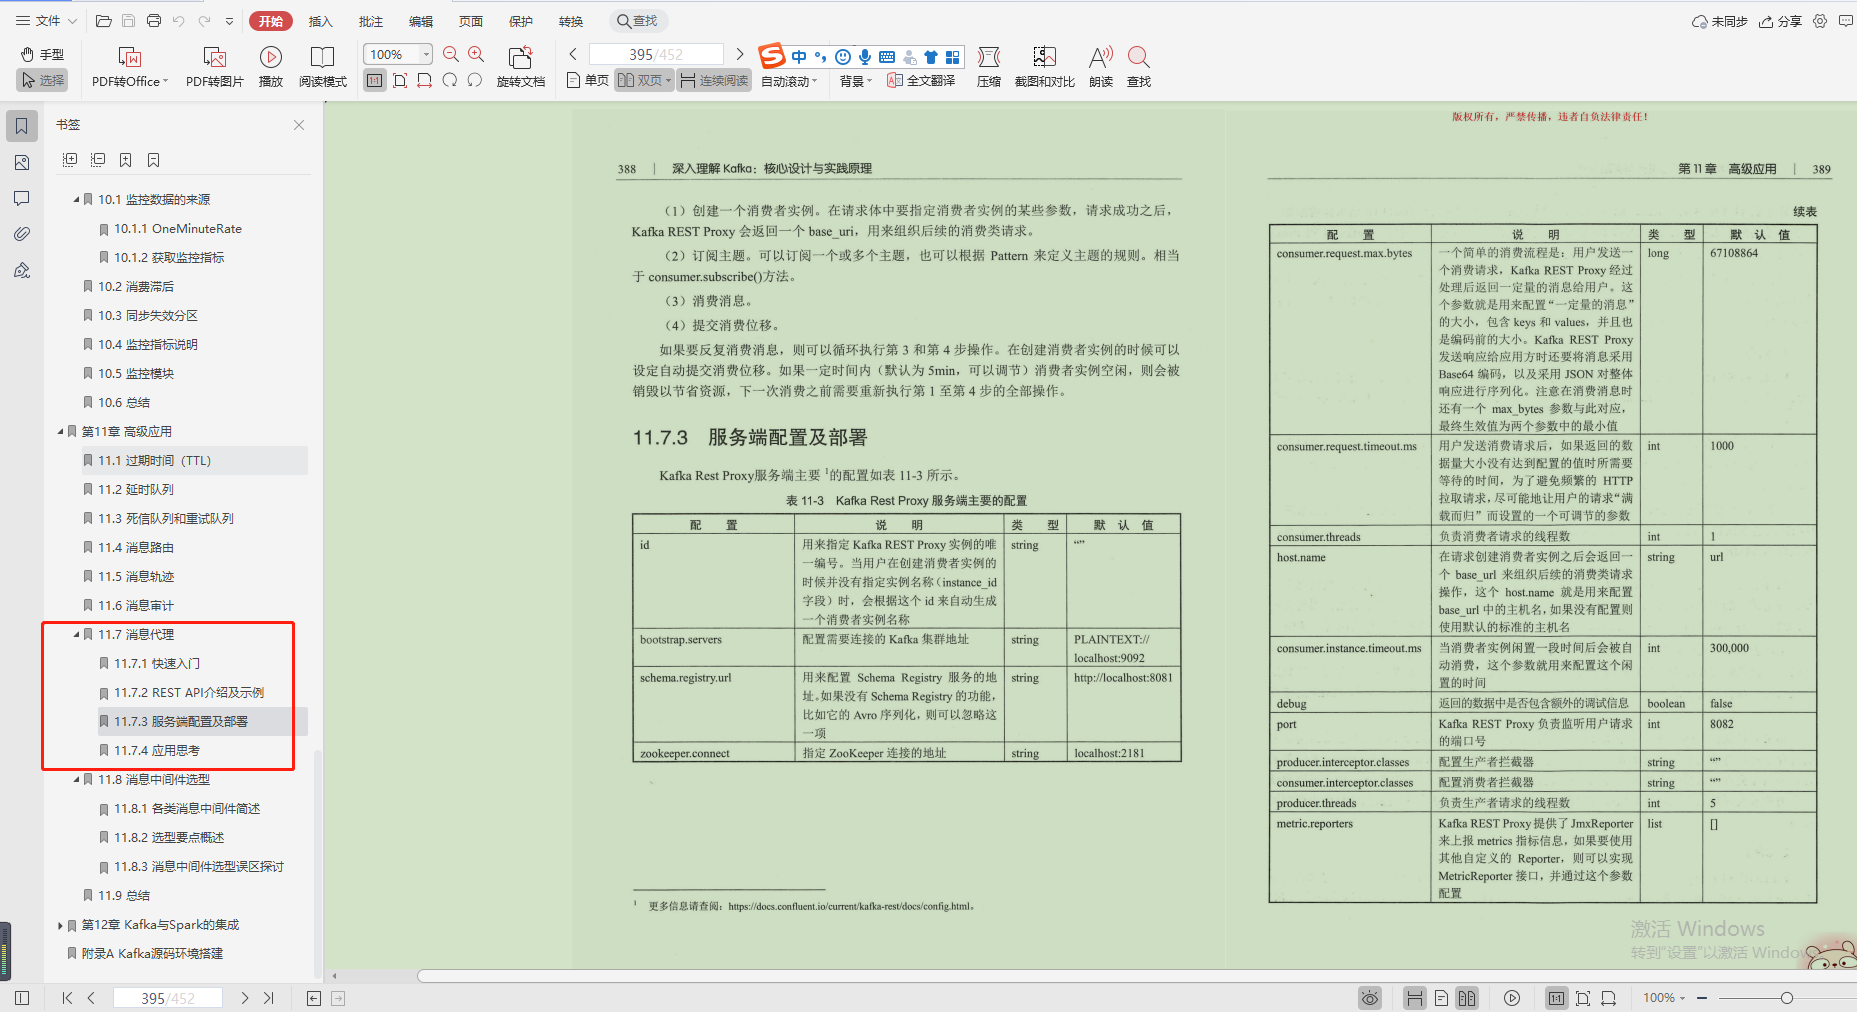The image size is (1857, 1012).
Task: Switch to the 批注 tab
Action: 371,21
